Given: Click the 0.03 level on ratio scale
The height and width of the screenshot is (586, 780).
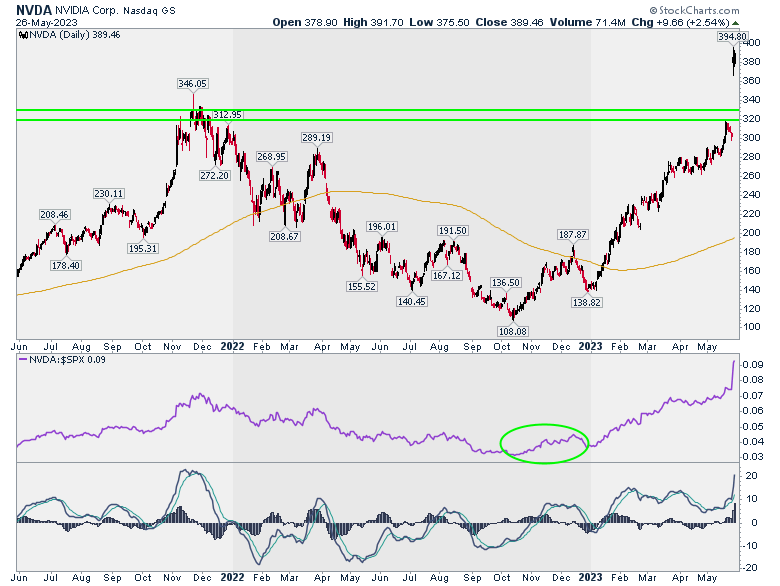Looking at the screenshot, I should coord(753,456).
